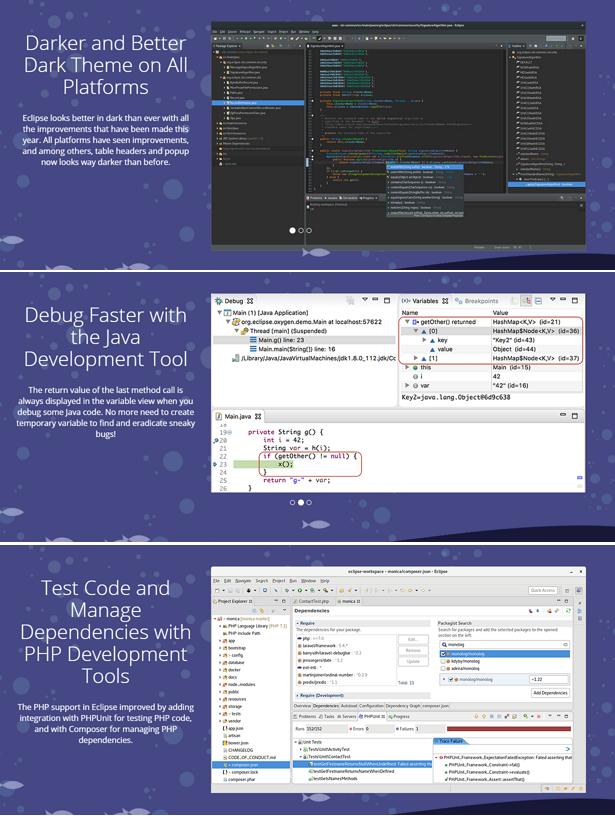Click the breakpoint marker at line 20
The width and height of the screenshot is (615, 822).
pyautogui.click(x=215, y=440)
